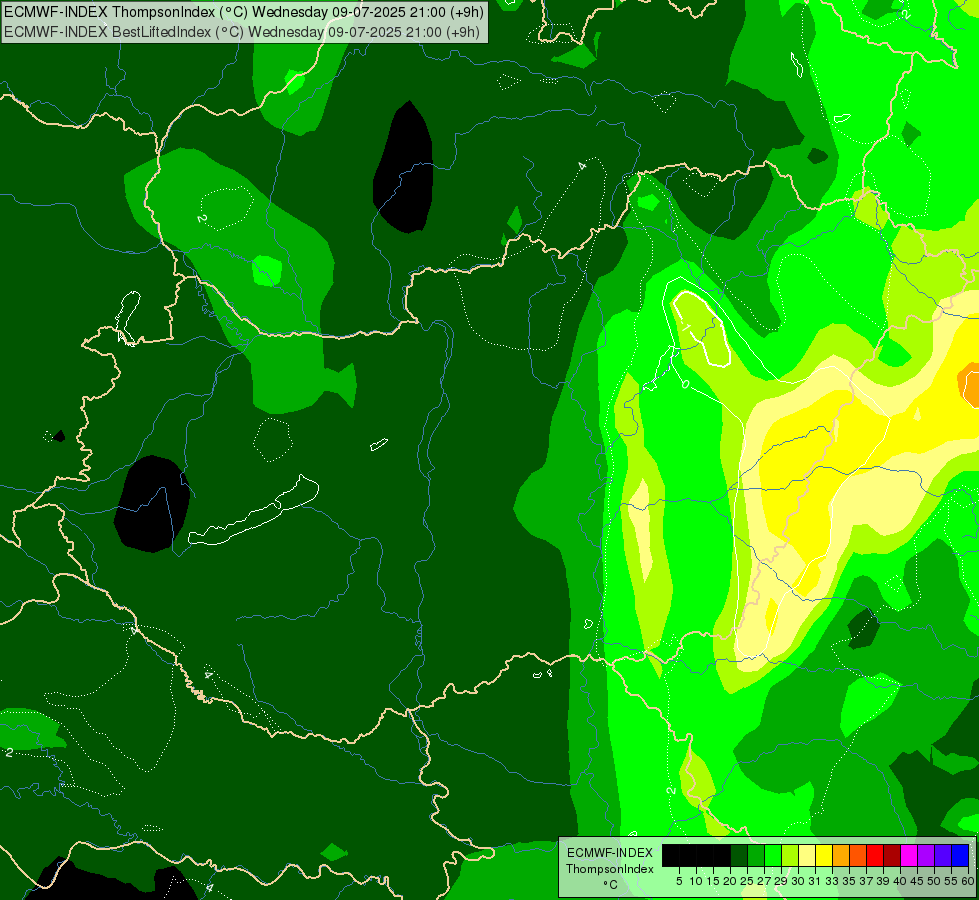Click the ThompsonIndex title line at top
Viewport: 979px width, 900px height.
pos(244,11)
